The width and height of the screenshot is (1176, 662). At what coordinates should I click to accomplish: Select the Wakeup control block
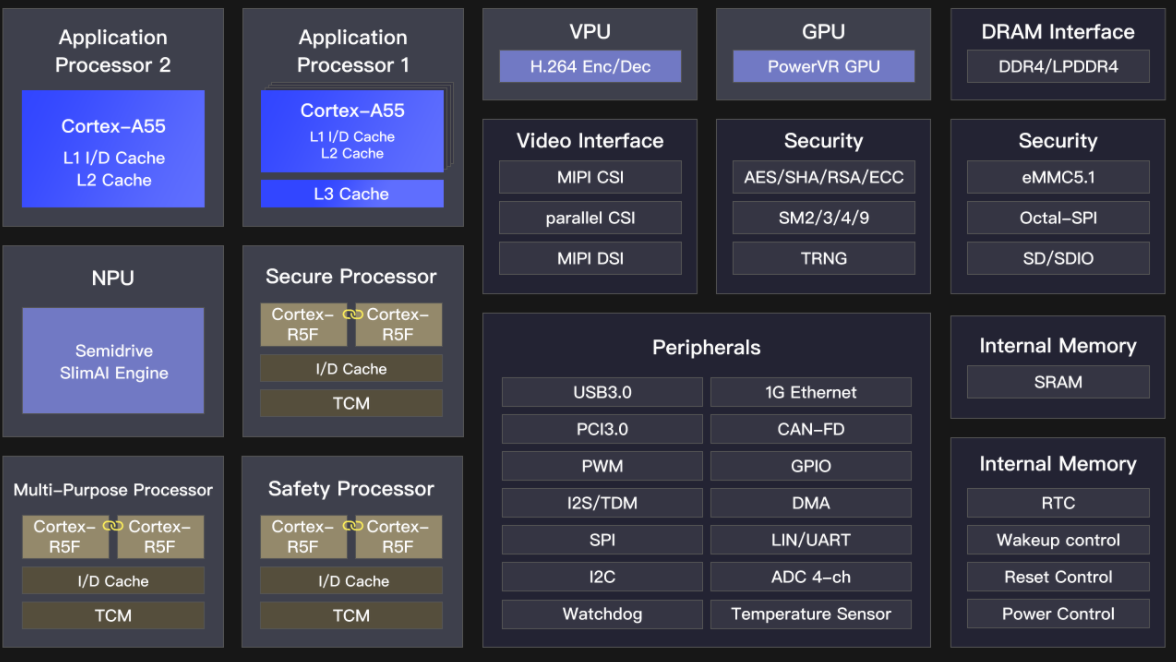(1058, 540)
